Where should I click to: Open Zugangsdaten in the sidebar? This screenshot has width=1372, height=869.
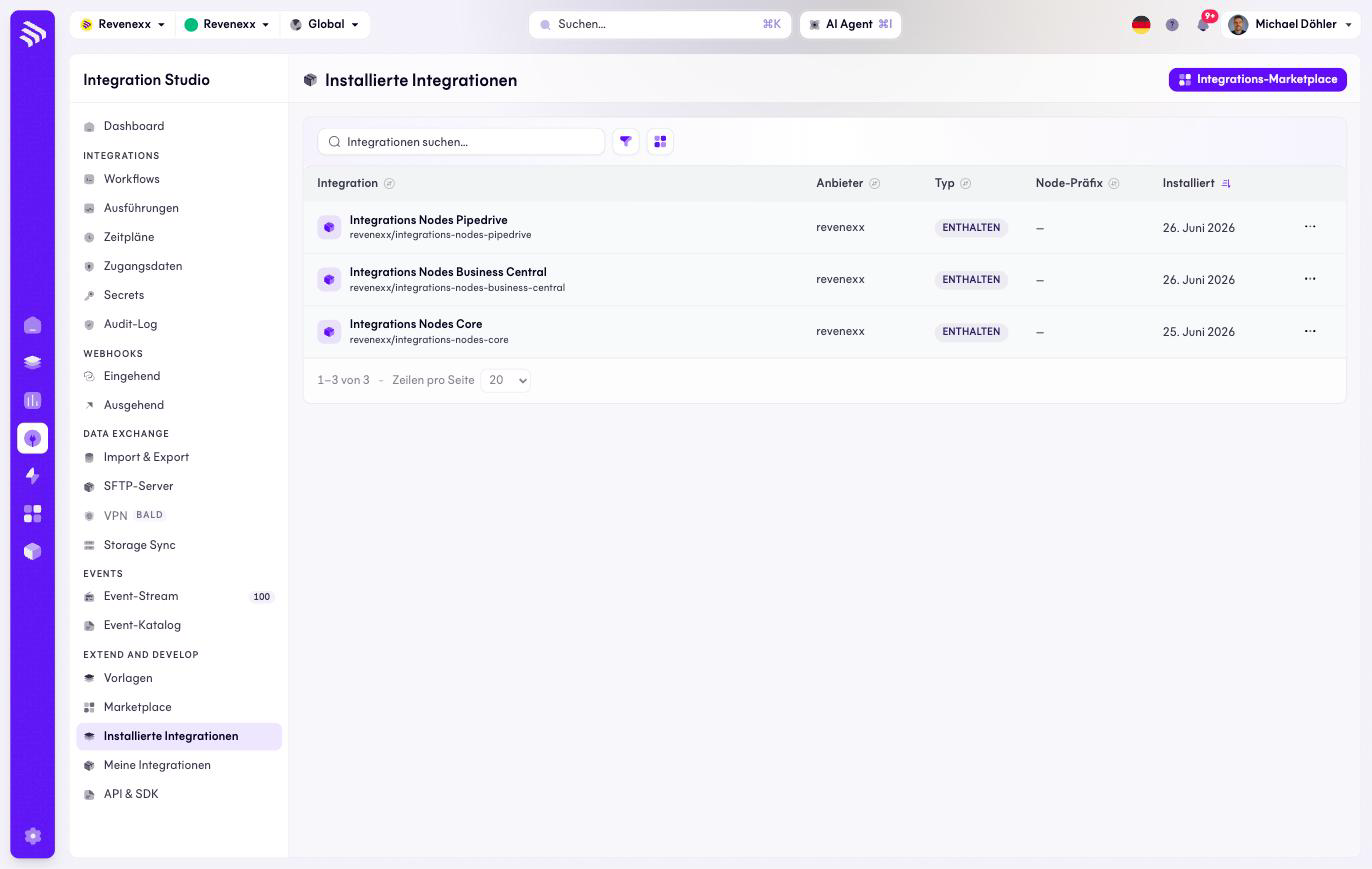[x=179, y=267]
